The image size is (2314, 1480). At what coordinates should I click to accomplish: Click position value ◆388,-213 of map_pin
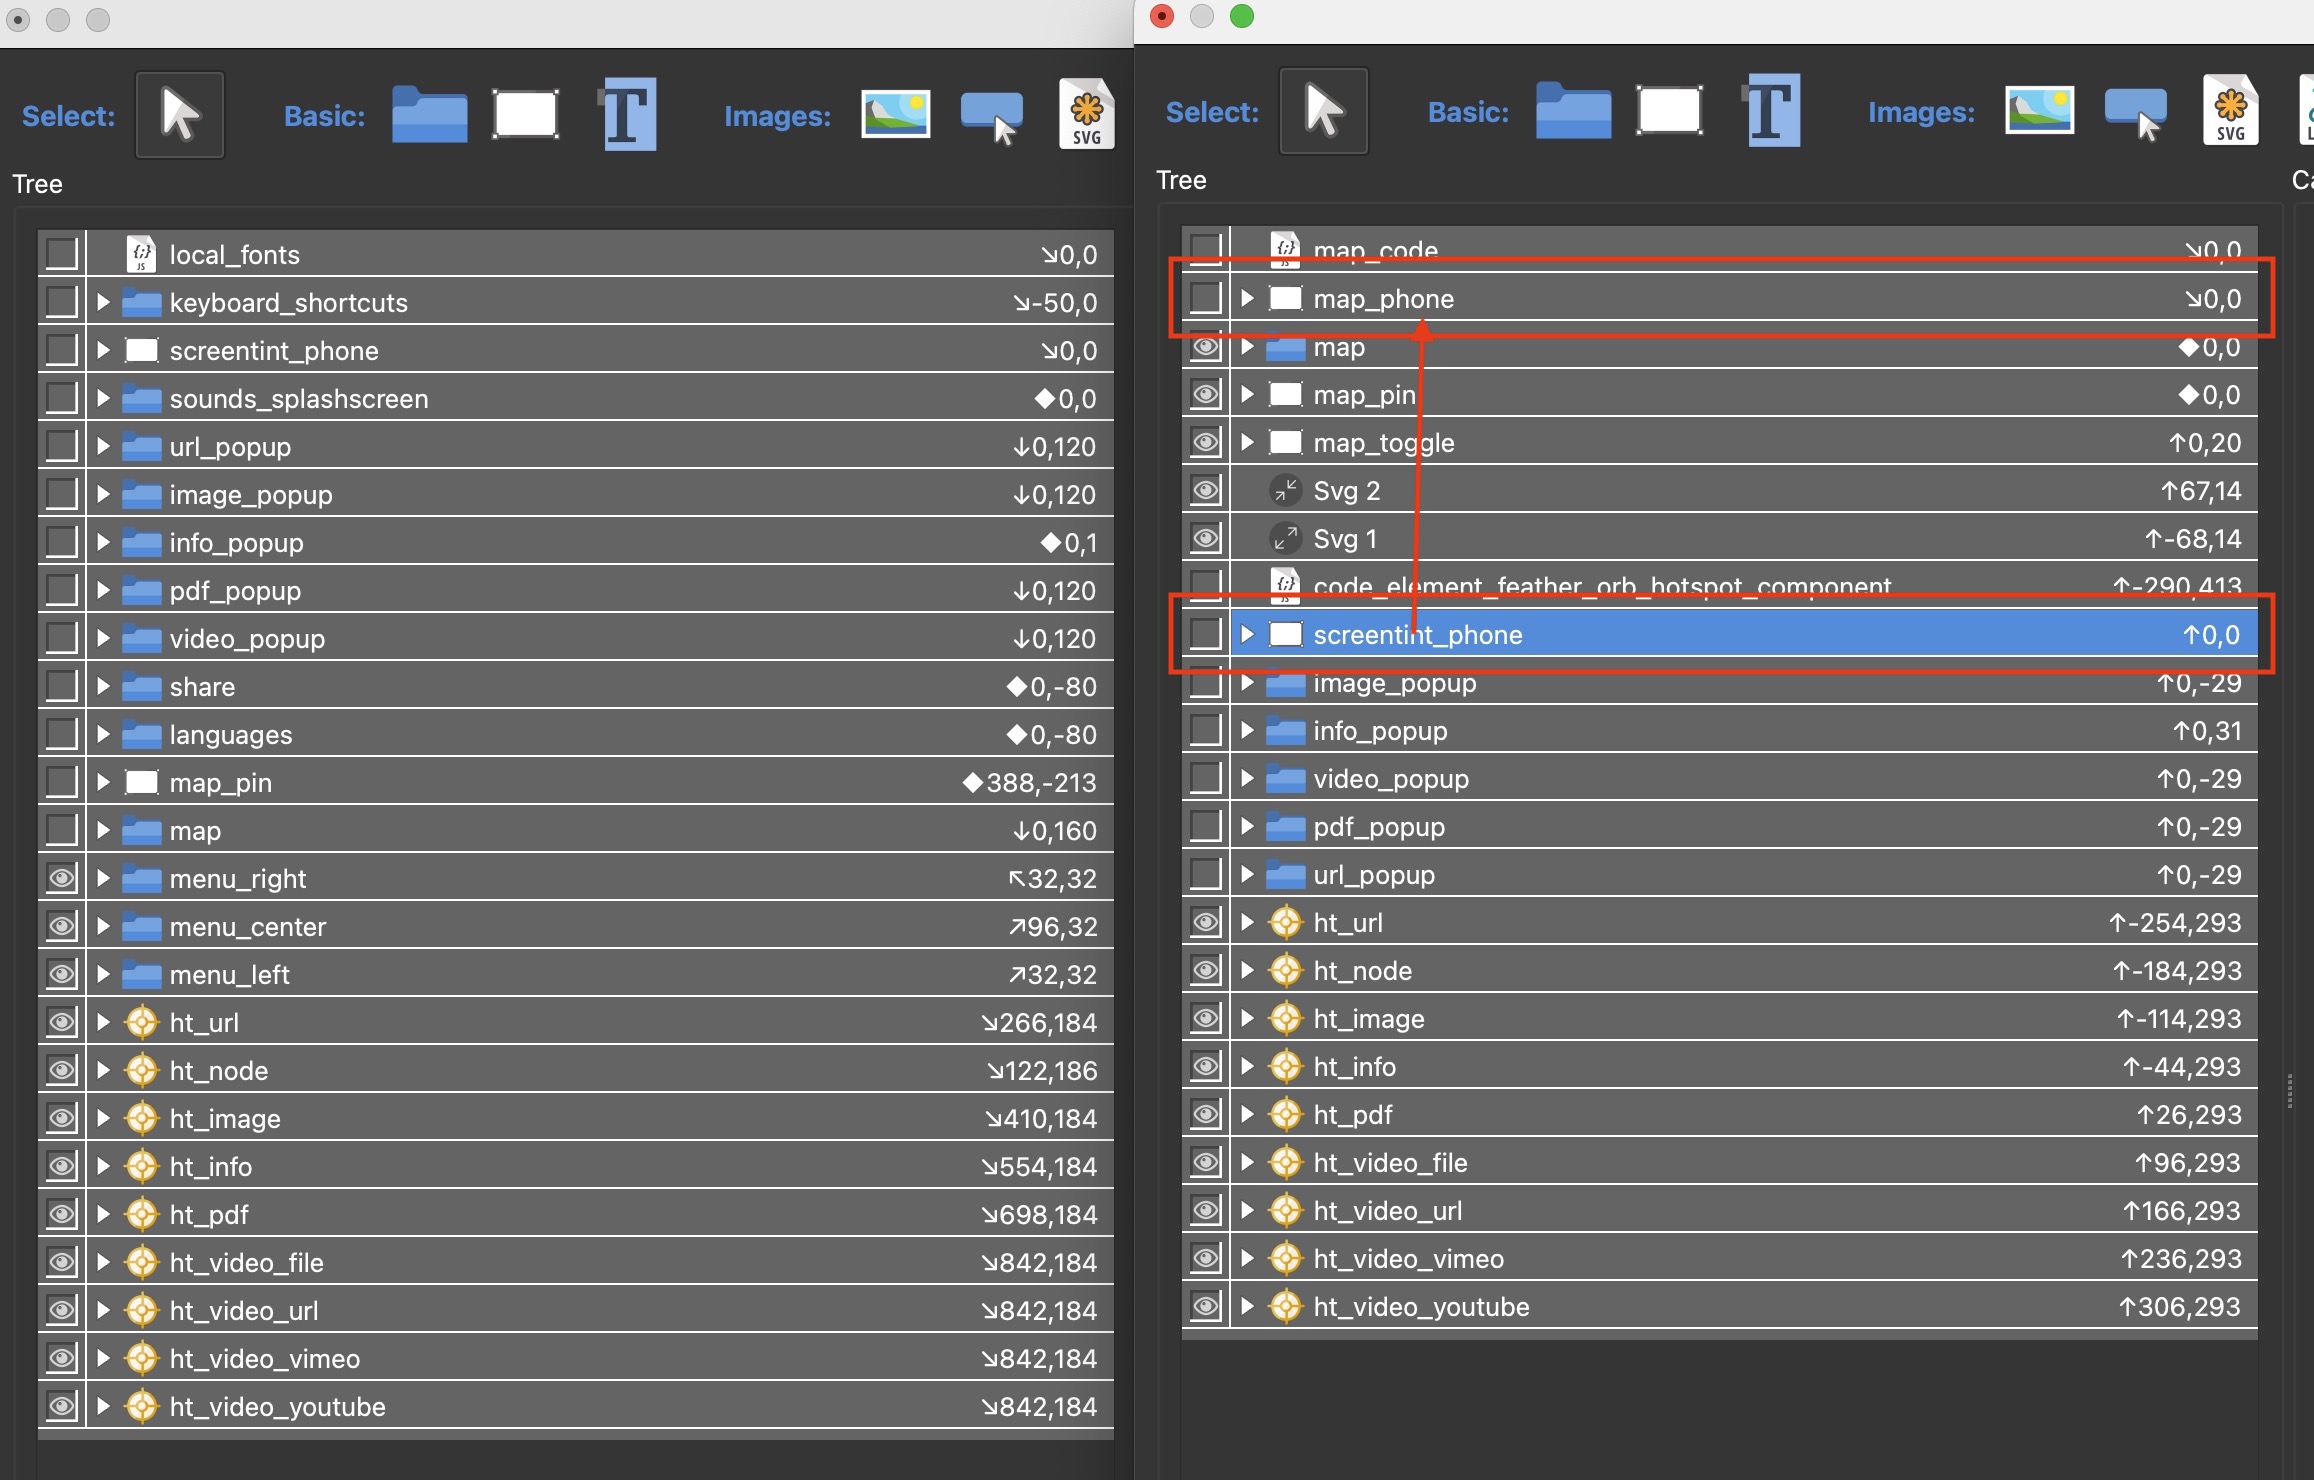1030,782
